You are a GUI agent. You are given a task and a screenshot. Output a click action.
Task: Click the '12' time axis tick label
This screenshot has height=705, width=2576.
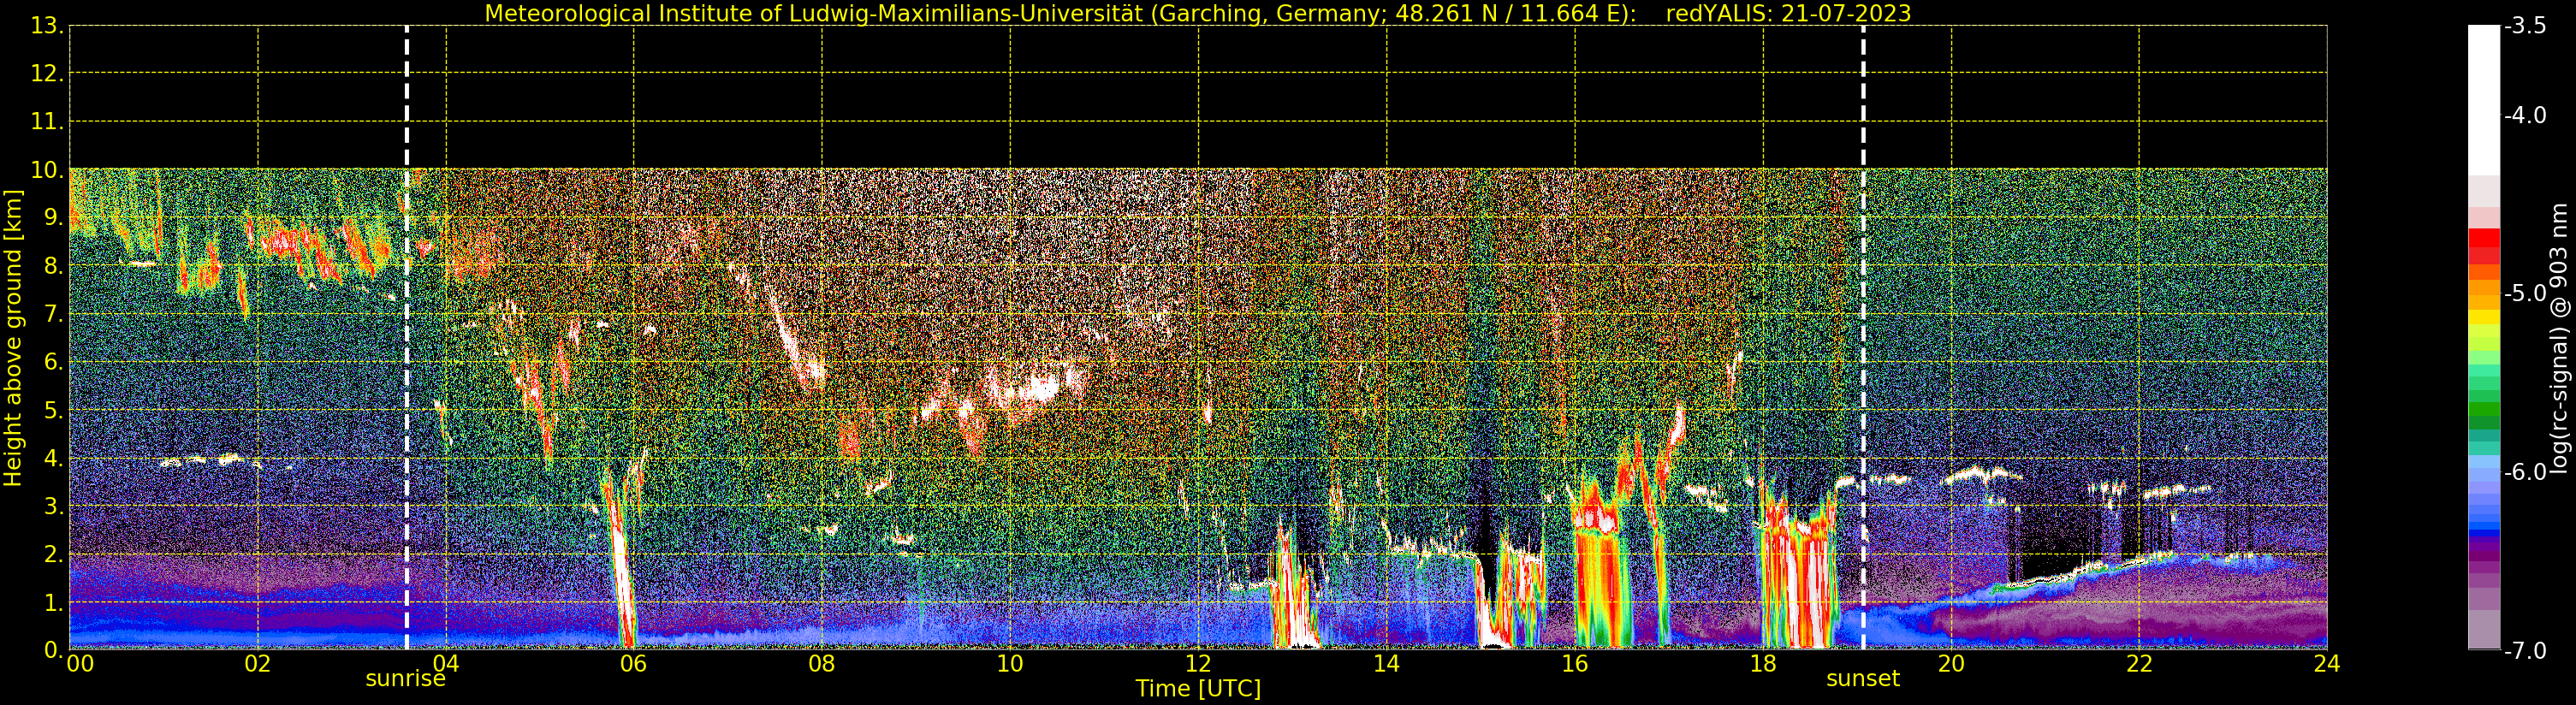[x=1198, y=664]
